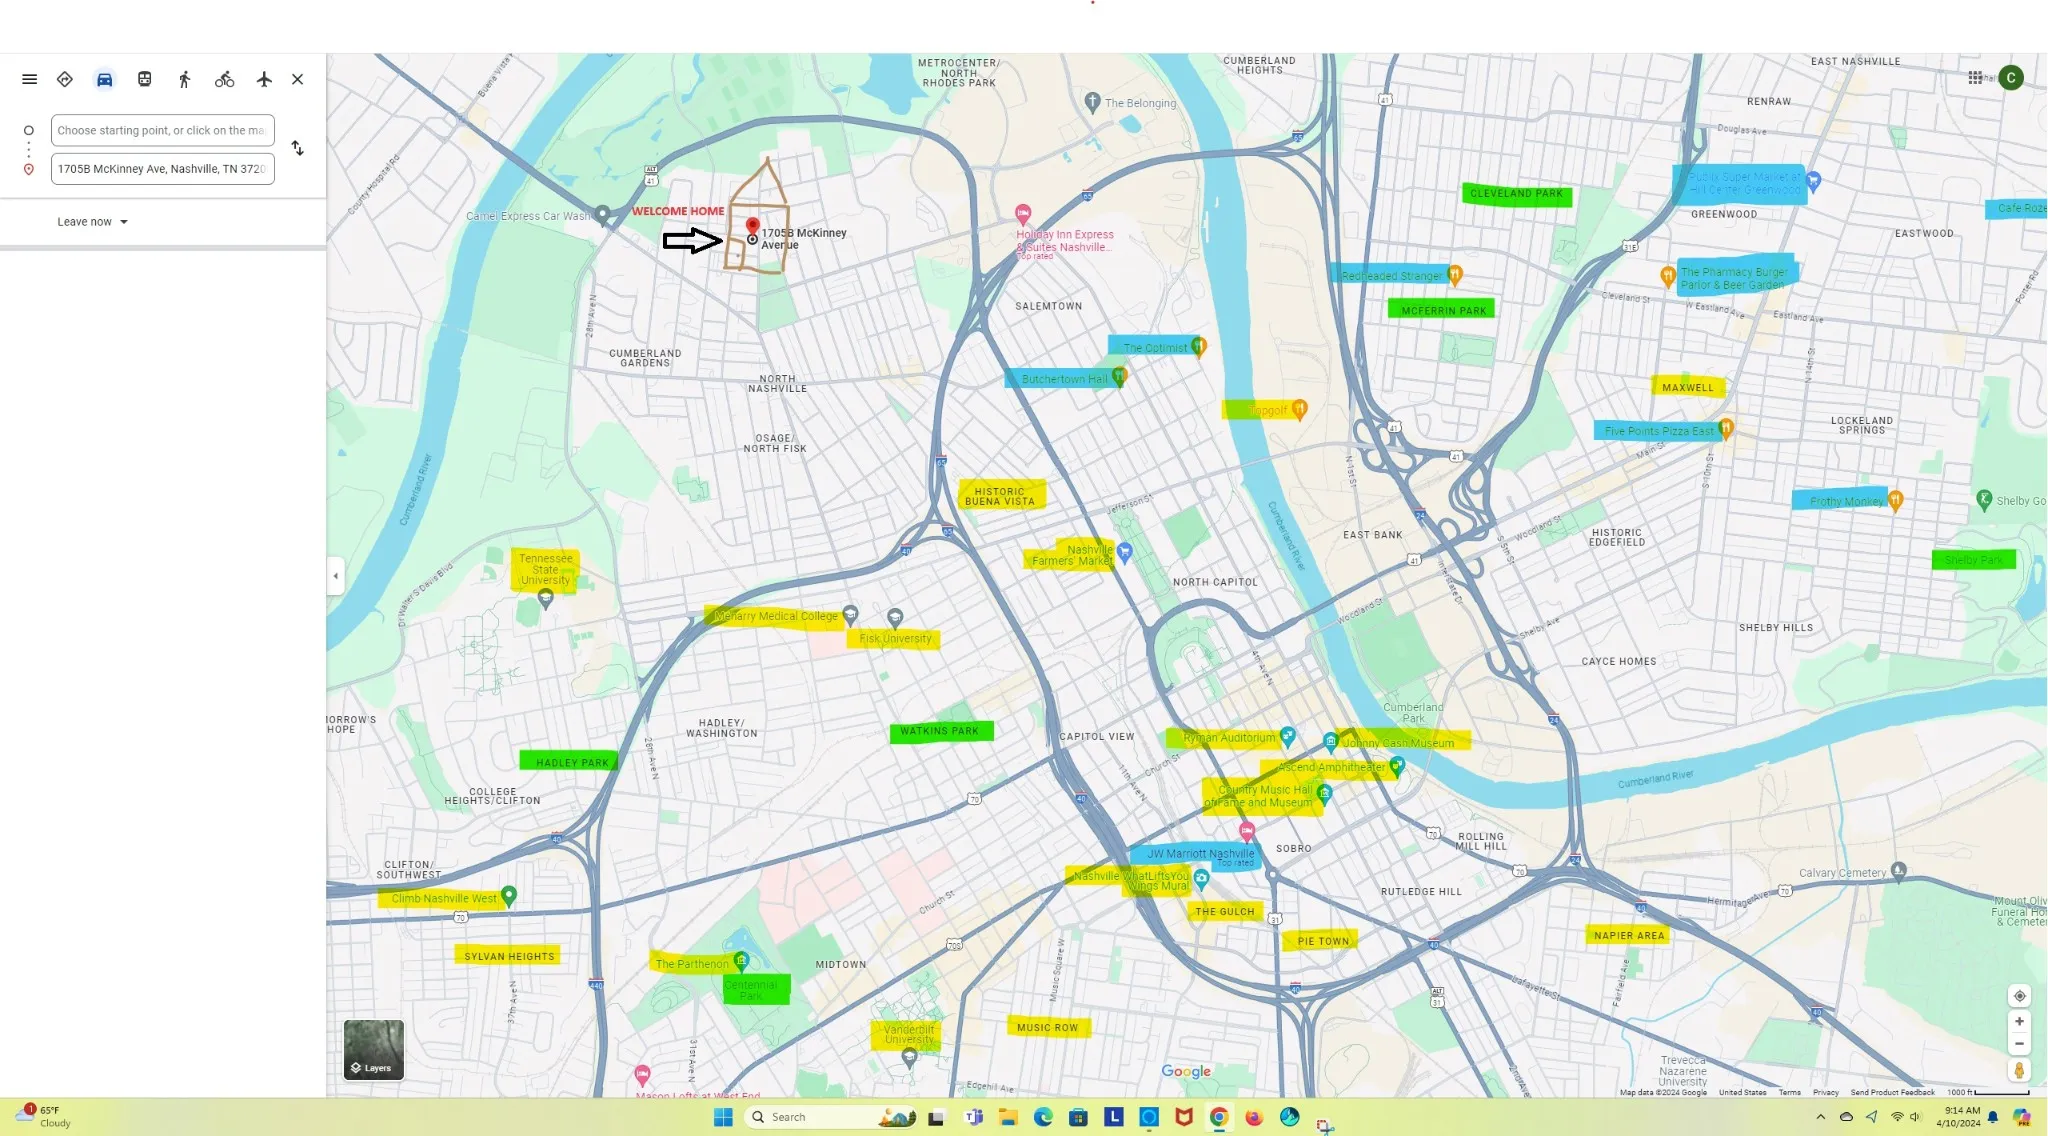Open the Google apps grid
This screenshot has width=2048, height=1136.
(1975, 78)
